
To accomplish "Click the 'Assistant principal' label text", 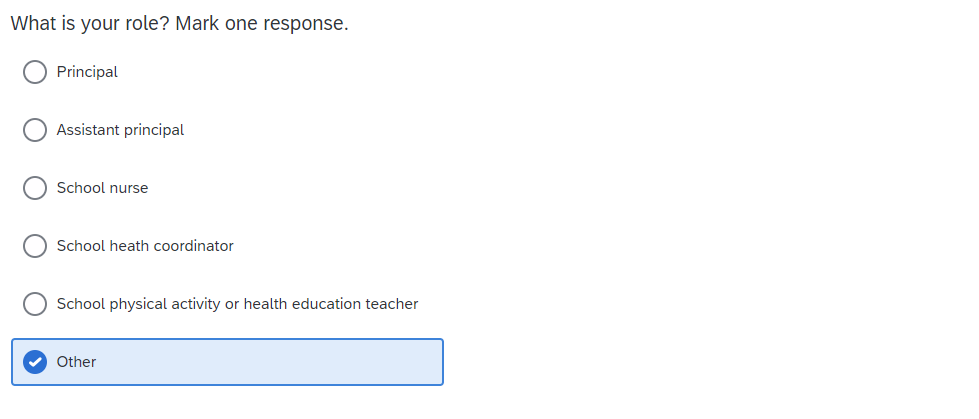I will (x=120, y=130).
